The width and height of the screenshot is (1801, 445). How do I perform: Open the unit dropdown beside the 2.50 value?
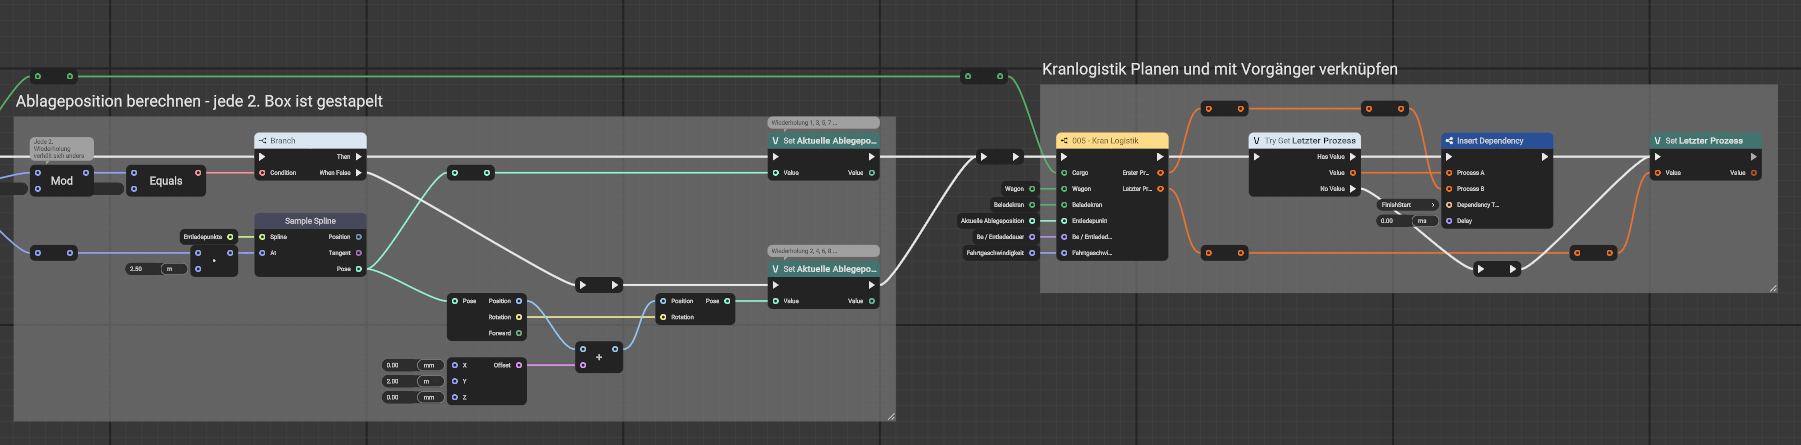173,269
